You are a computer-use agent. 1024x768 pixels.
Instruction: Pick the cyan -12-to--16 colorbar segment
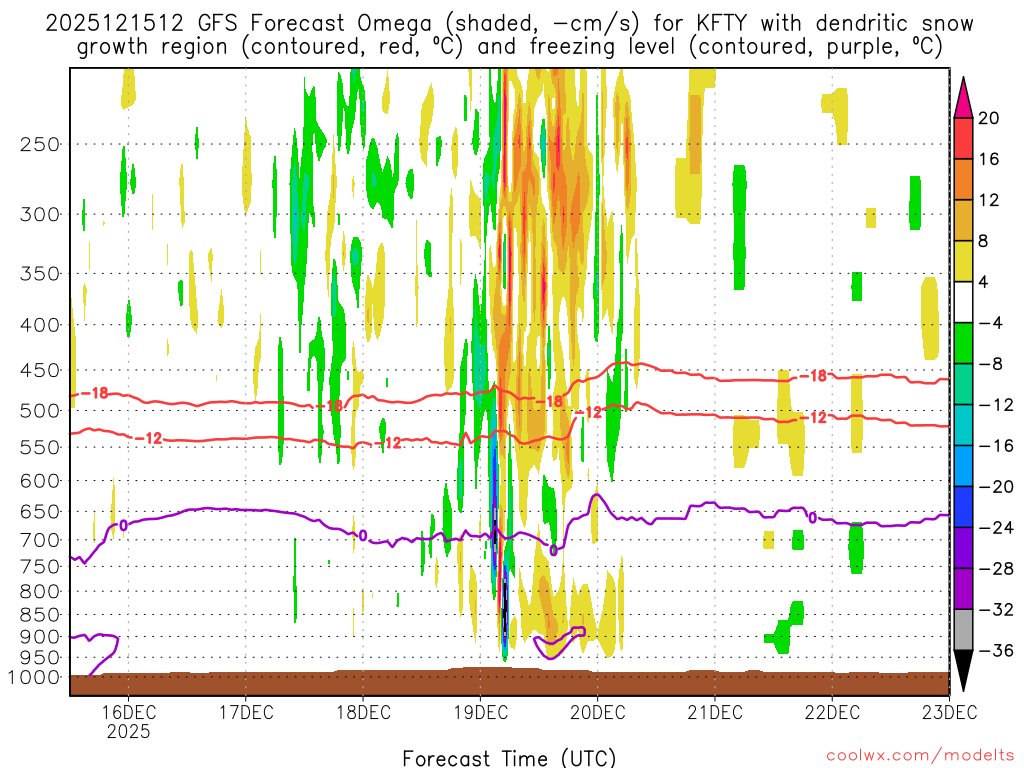pyautogui.click(x=963, y=425)
